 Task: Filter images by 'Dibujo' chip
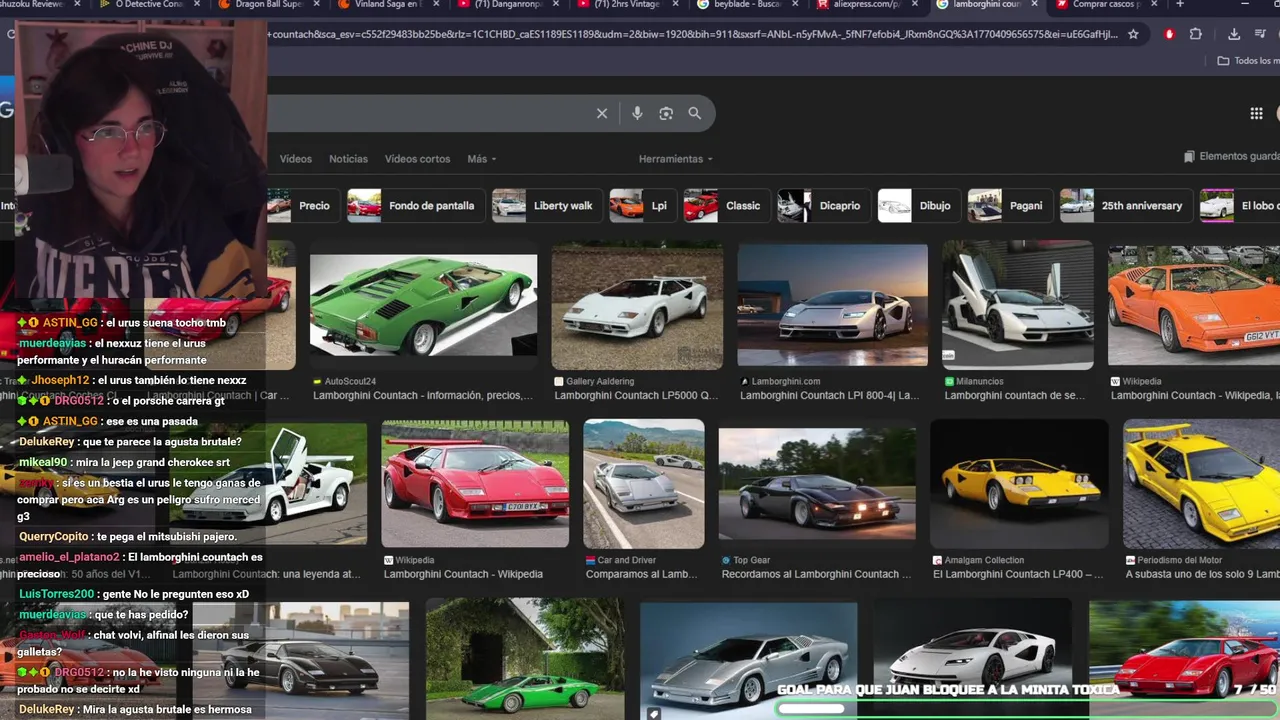(920, 206)
